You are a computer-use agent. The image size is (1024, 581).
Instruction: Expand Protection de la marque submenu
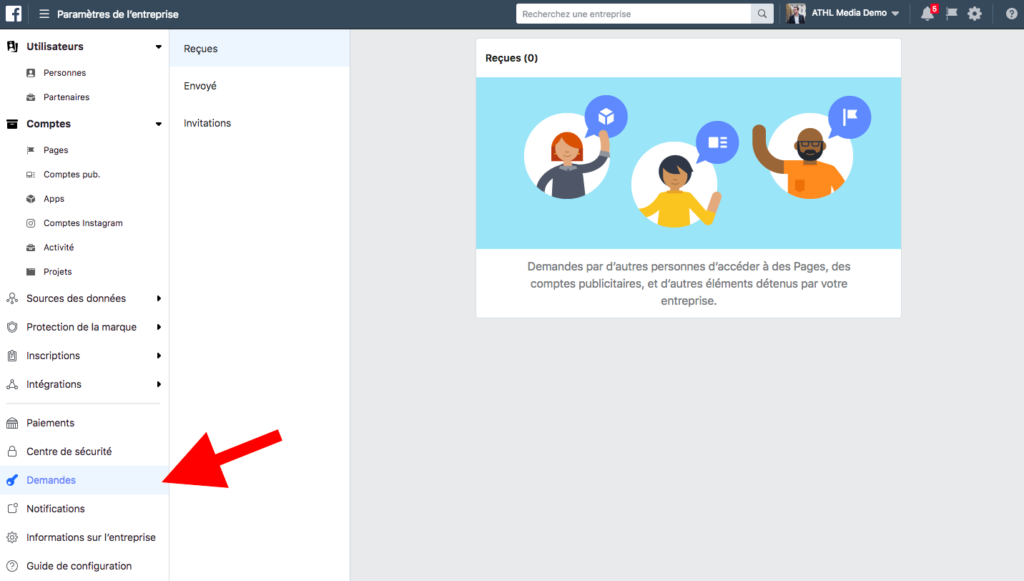[x=158, y=327]
